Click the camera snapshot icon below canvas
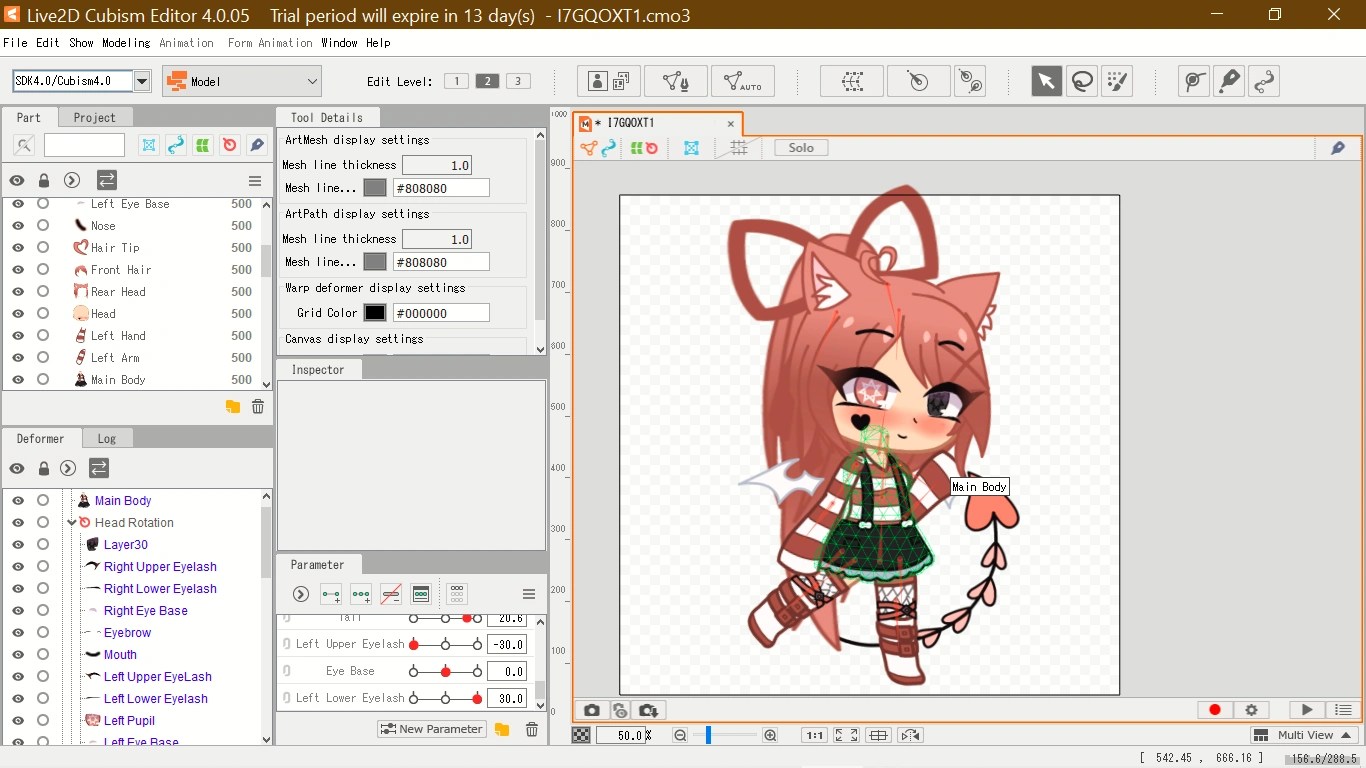The image size is (1366, 768). coord(592,710)
